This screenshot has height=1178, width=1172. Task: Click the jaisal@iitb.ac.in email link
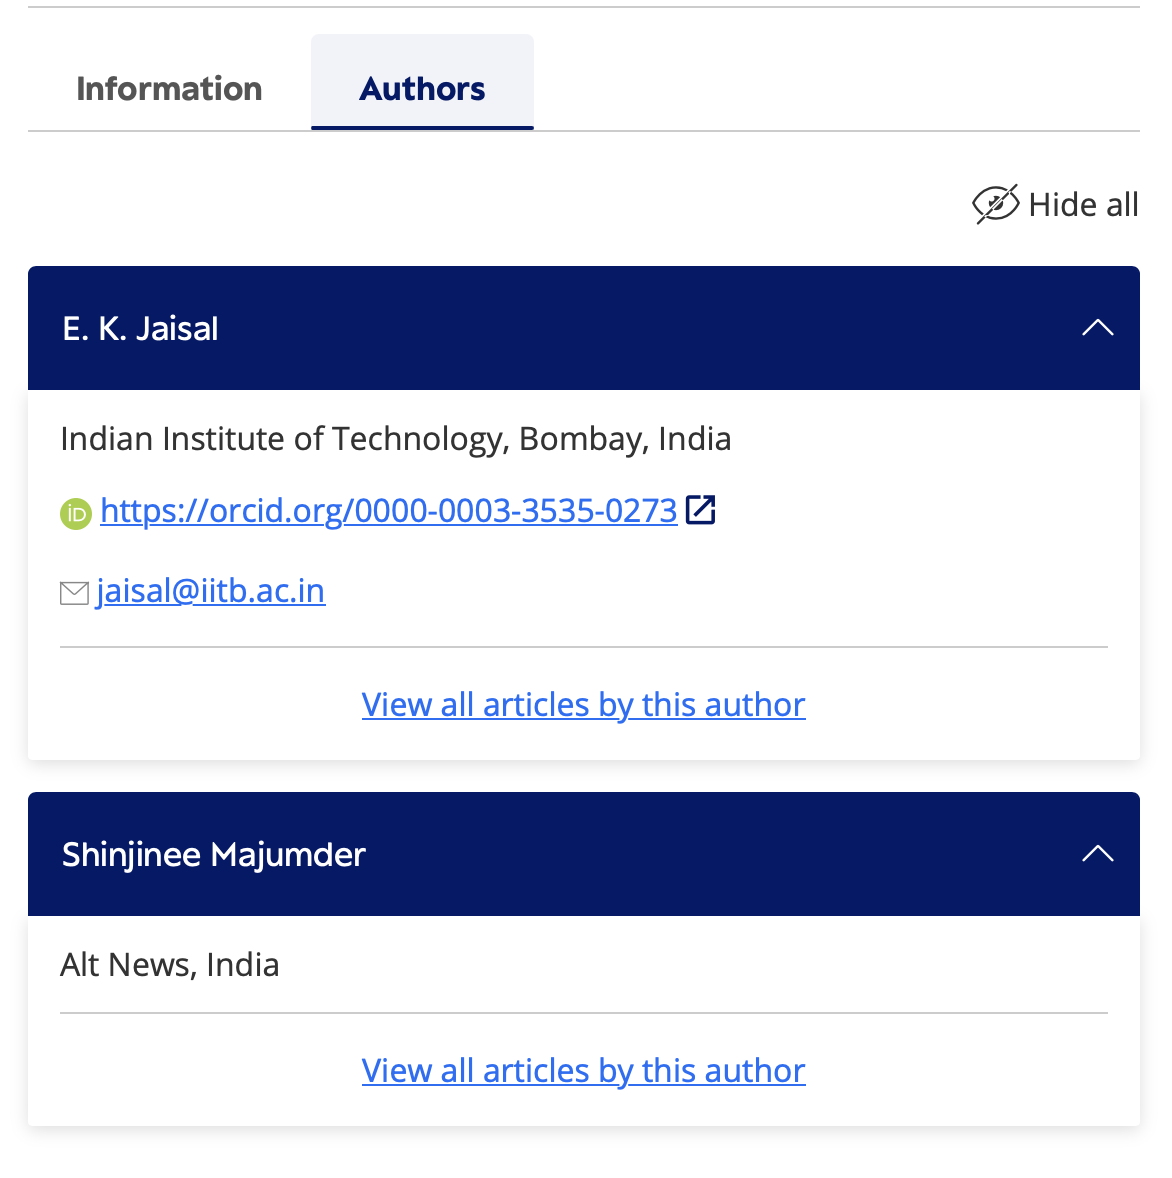pyautogui.click(x=211, y=591)
